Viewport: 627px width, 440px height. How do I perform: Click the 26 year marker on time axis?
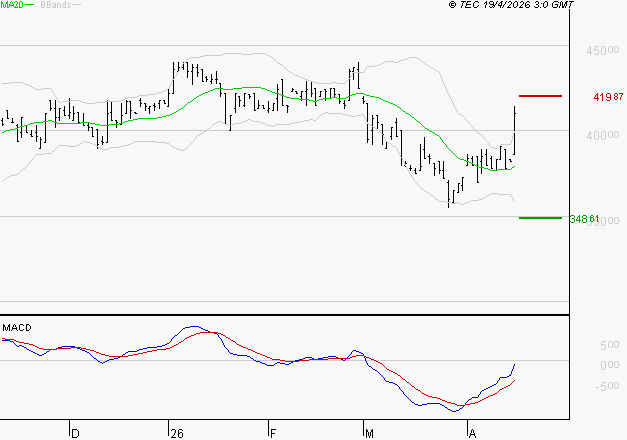coord(177,433)
